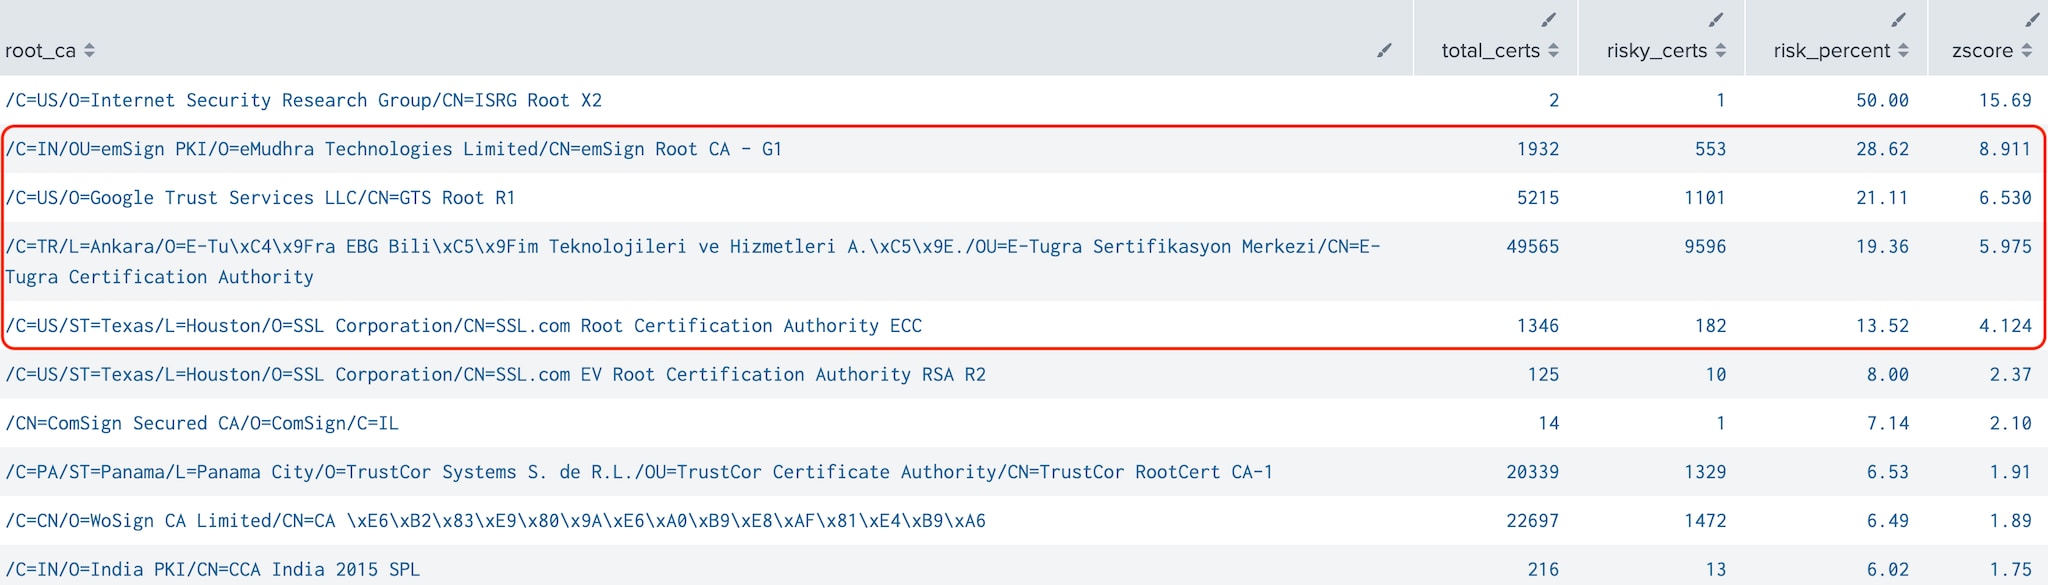Open the ISRG Root X2 root_ca entry

(304, 100)
